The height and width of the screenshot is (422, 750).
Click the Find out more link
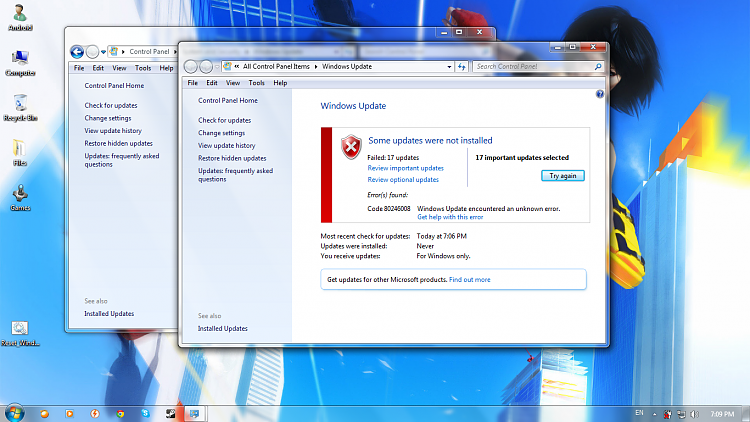[x=470, y=279]
